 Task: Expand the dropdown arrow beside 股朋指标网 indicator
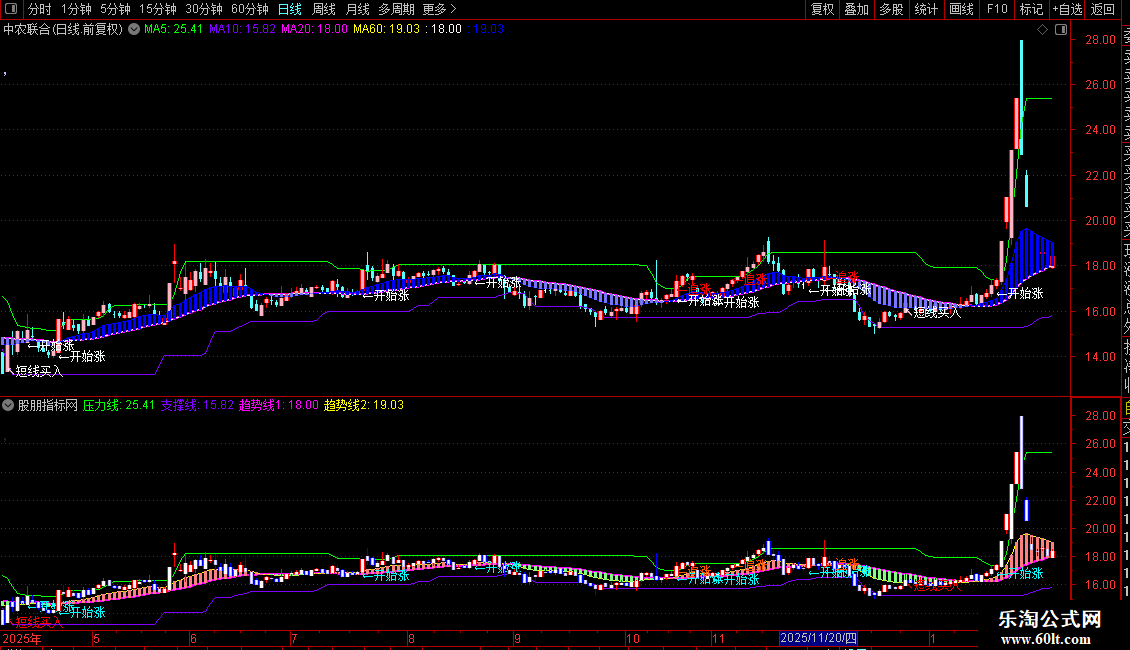pyautogui.click(x=9, y=406)
